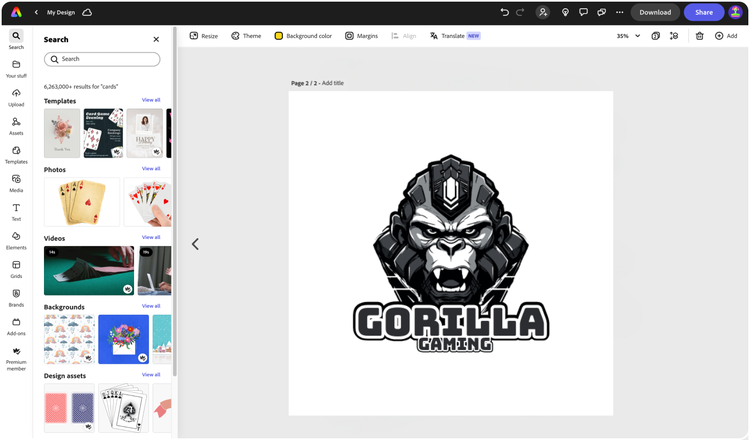Select the pink flower Thank You card template

62,133
